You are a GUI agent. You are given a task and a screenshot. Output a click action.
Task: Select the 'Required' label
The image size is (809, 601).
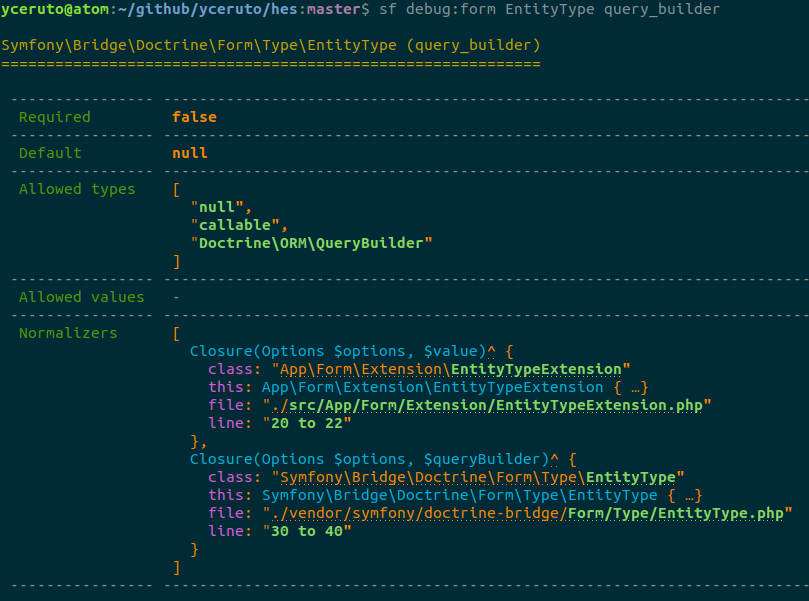[x=55, y=117]
